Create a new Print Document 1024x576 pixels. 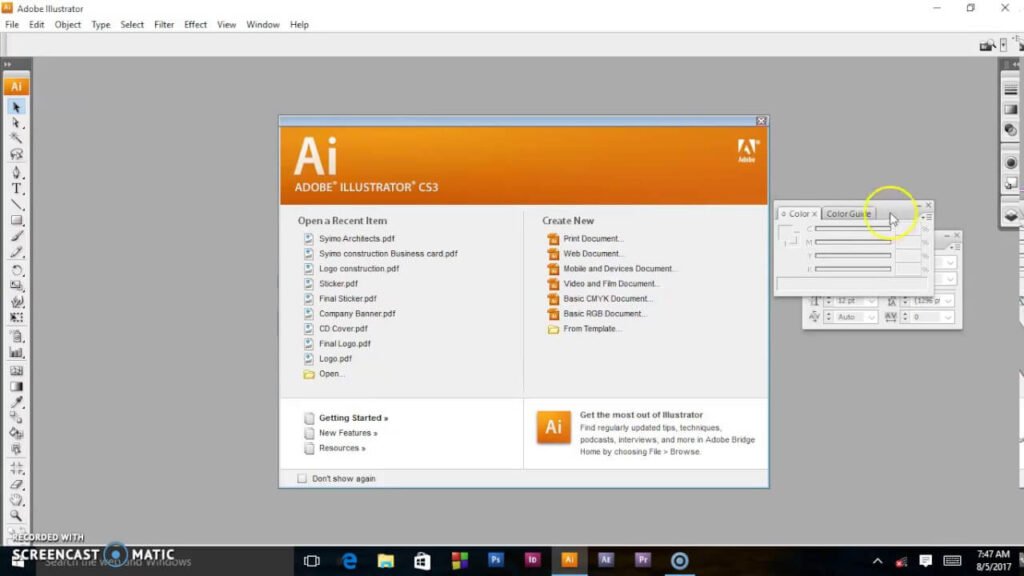tap(594, 238)
